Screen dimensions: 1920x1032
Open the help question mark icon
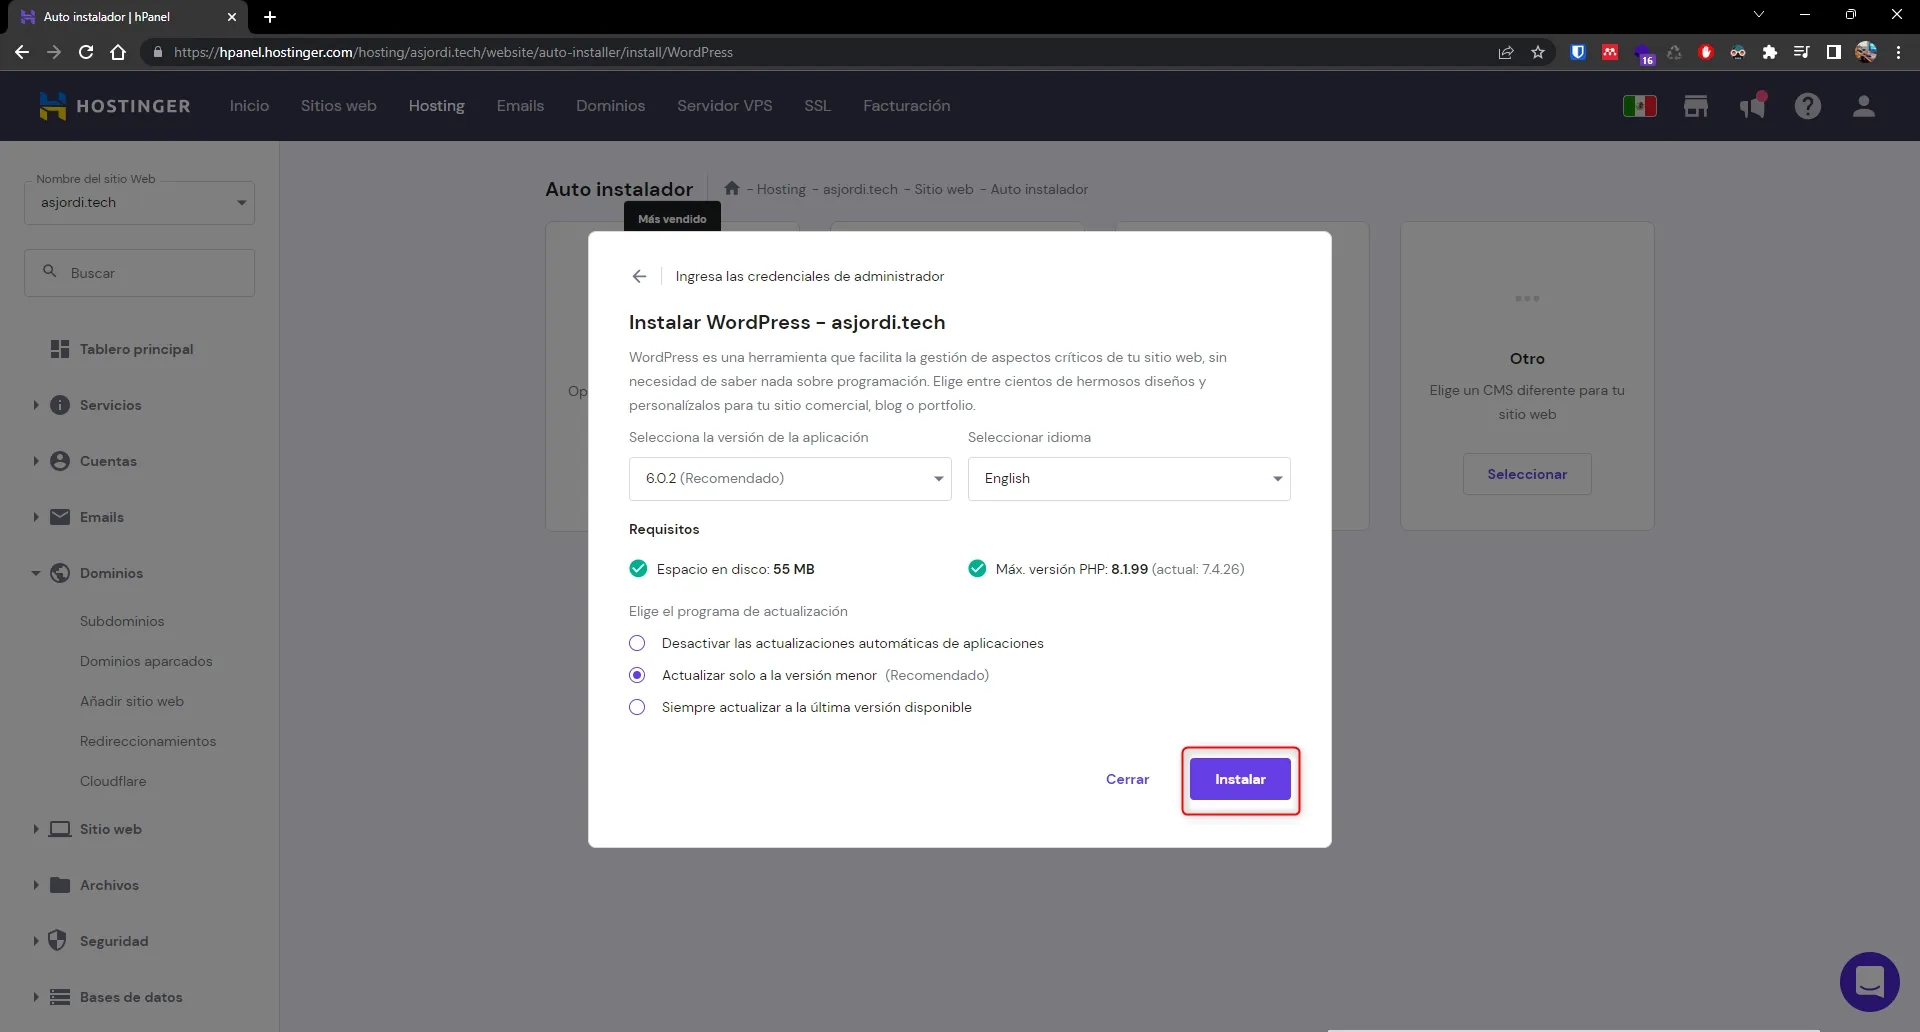1808,106
